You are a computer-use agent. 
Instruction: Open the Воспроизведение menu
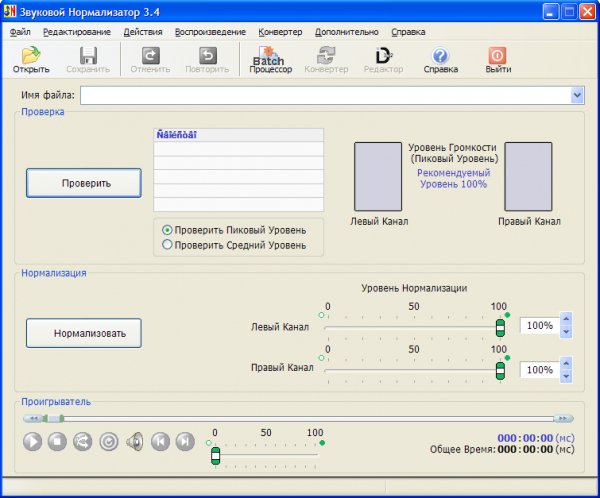[x=210, y=32]
